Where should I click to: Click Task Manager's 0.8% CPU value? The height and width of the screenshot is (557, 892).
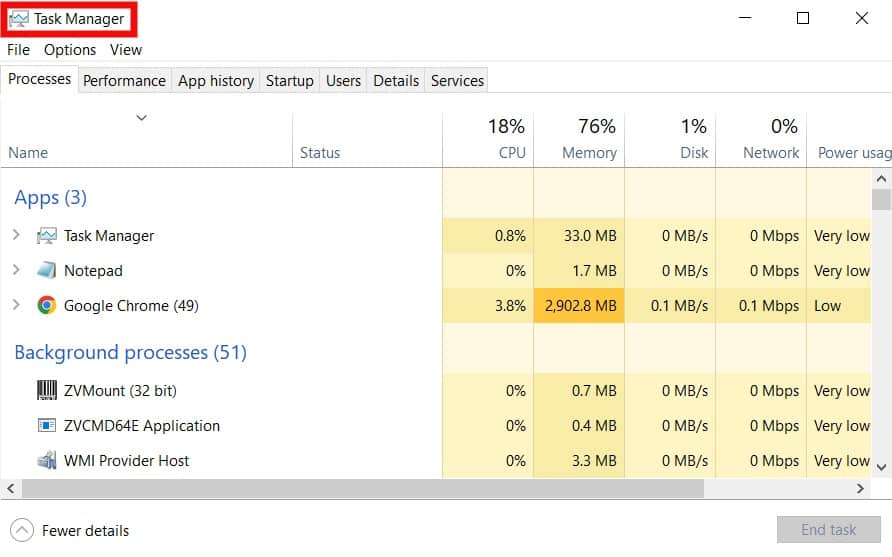pos(488,236)
